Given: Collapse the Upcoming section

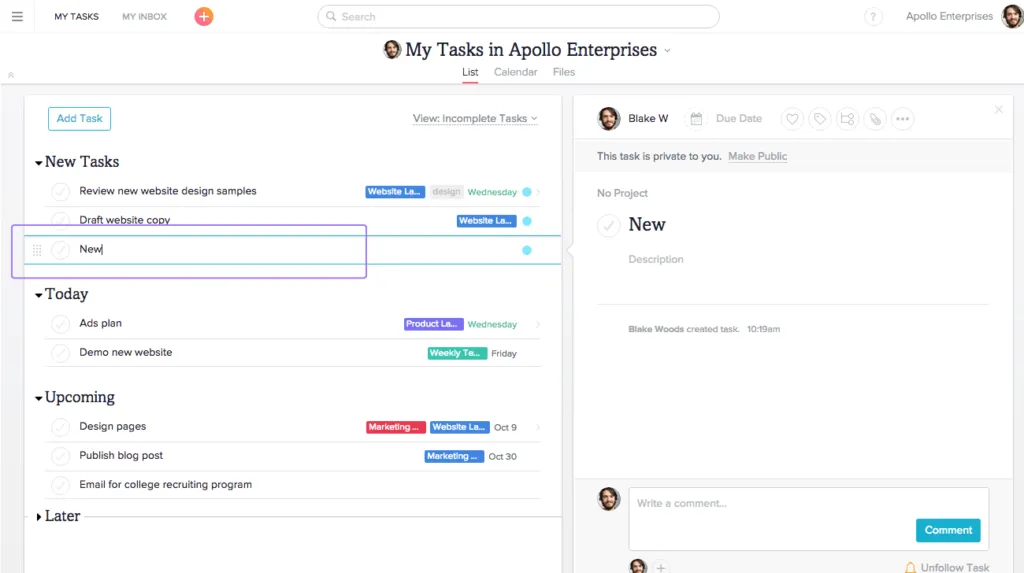Looking at the screenshot, I should coord(39,399).
